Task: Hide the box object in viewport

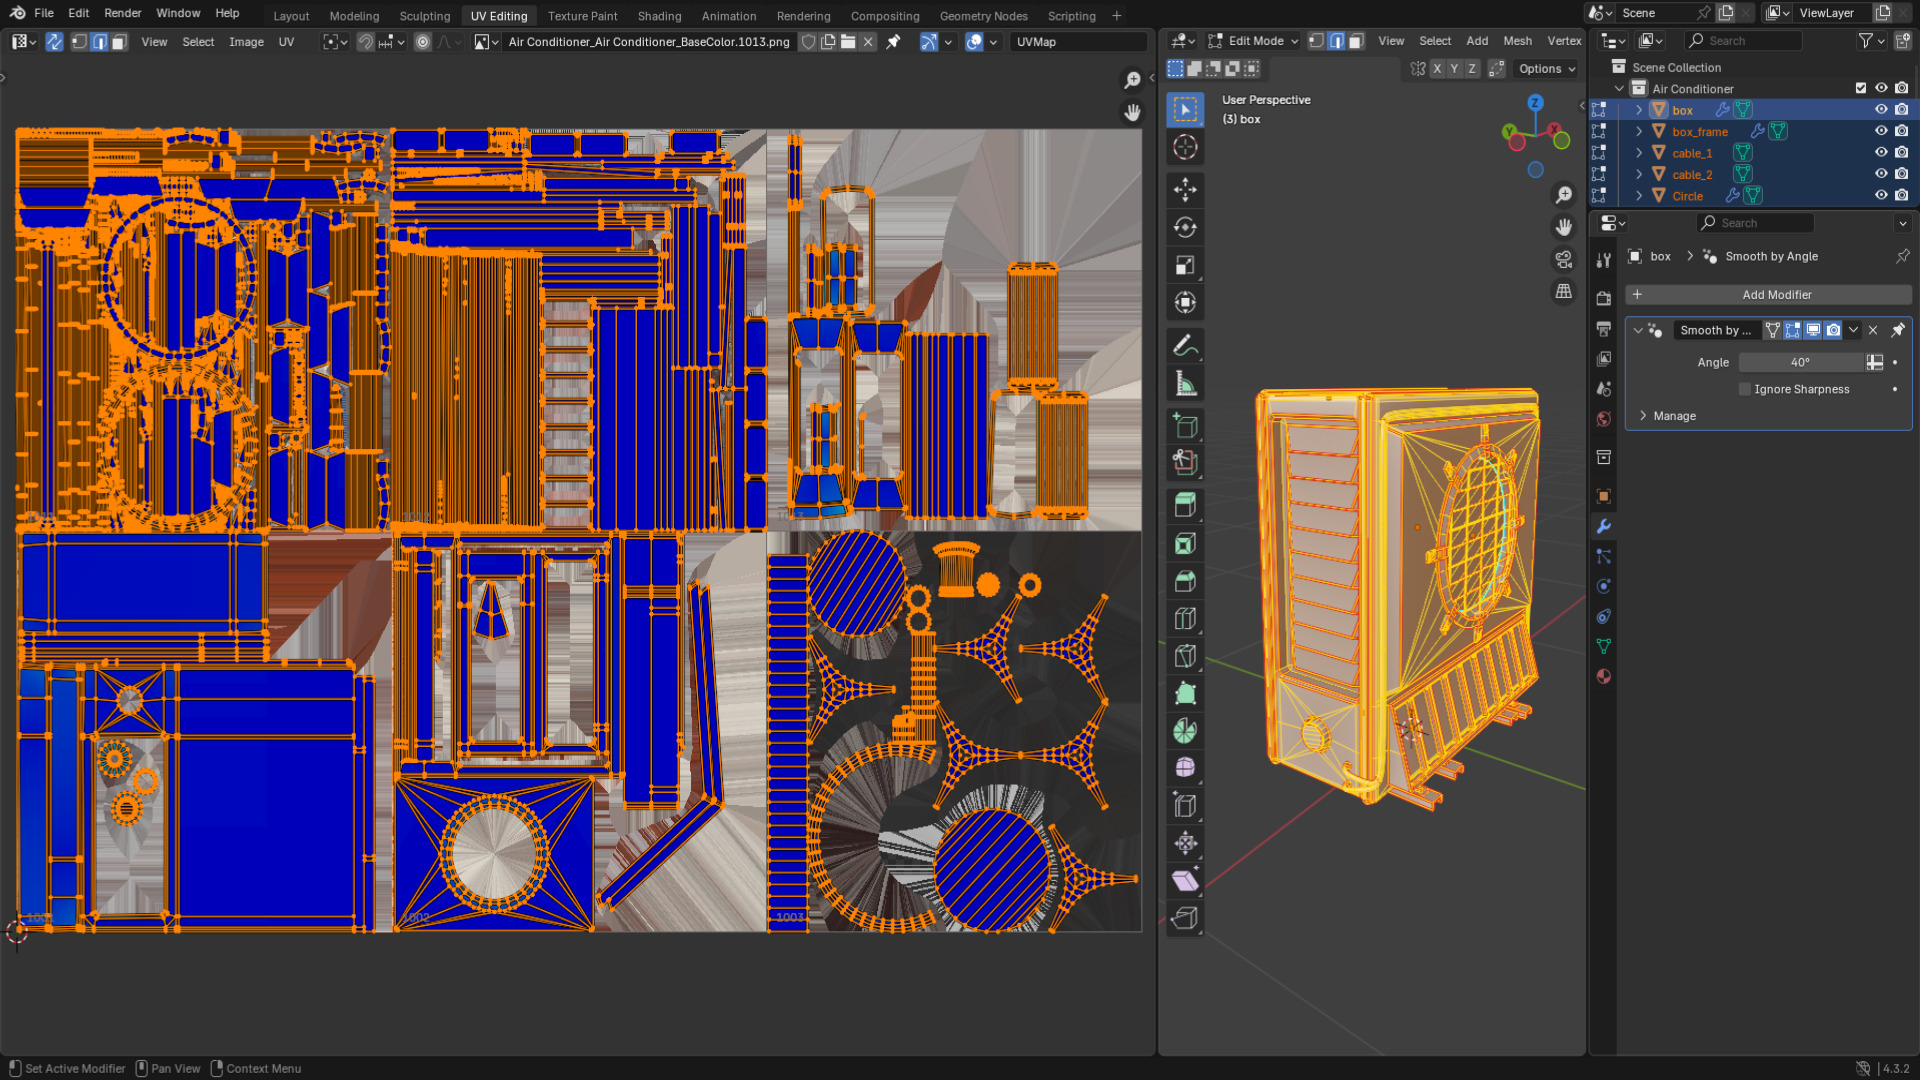Action: click(x=1881, y=110)
